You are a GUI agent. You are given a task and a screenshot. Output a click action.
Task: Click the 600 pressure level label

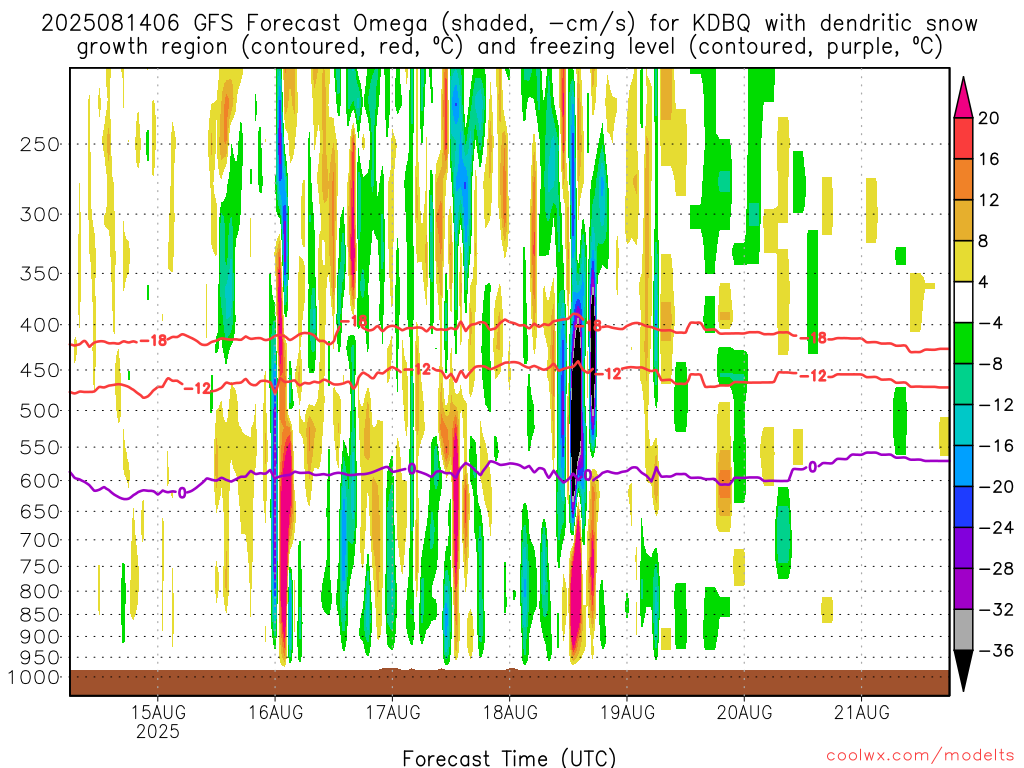40,481
